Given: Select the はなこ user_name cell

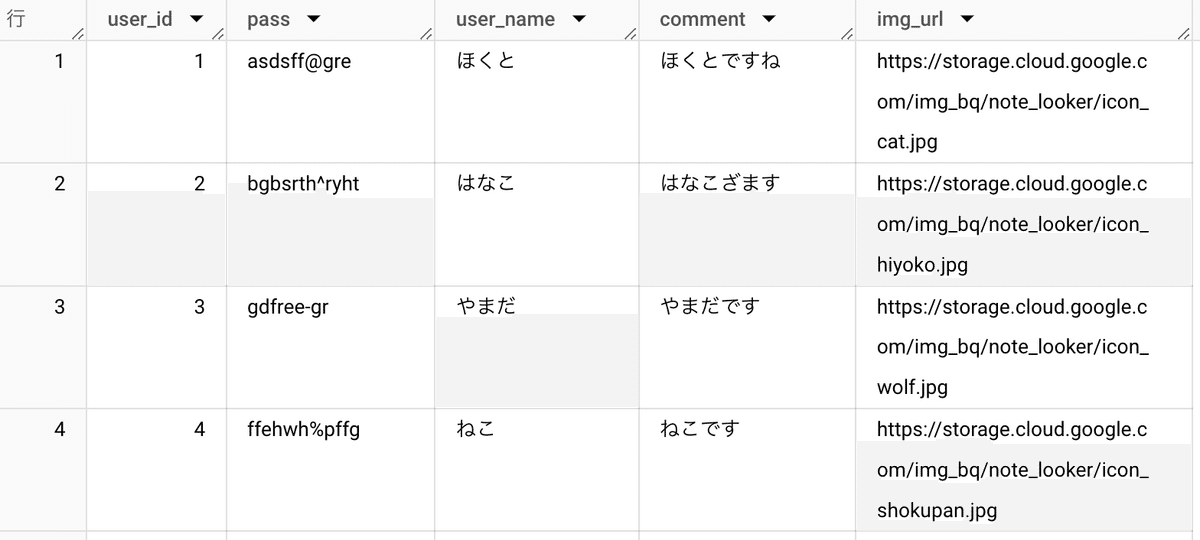Looking at the screenshot, I should coord(537,225).
